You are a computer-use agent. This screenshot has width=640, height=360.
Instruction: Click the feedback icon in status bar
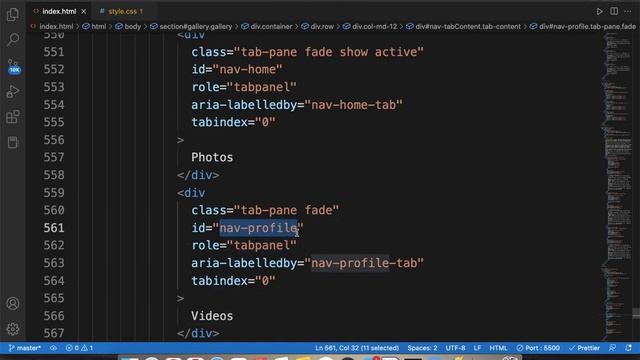(612, 348)
